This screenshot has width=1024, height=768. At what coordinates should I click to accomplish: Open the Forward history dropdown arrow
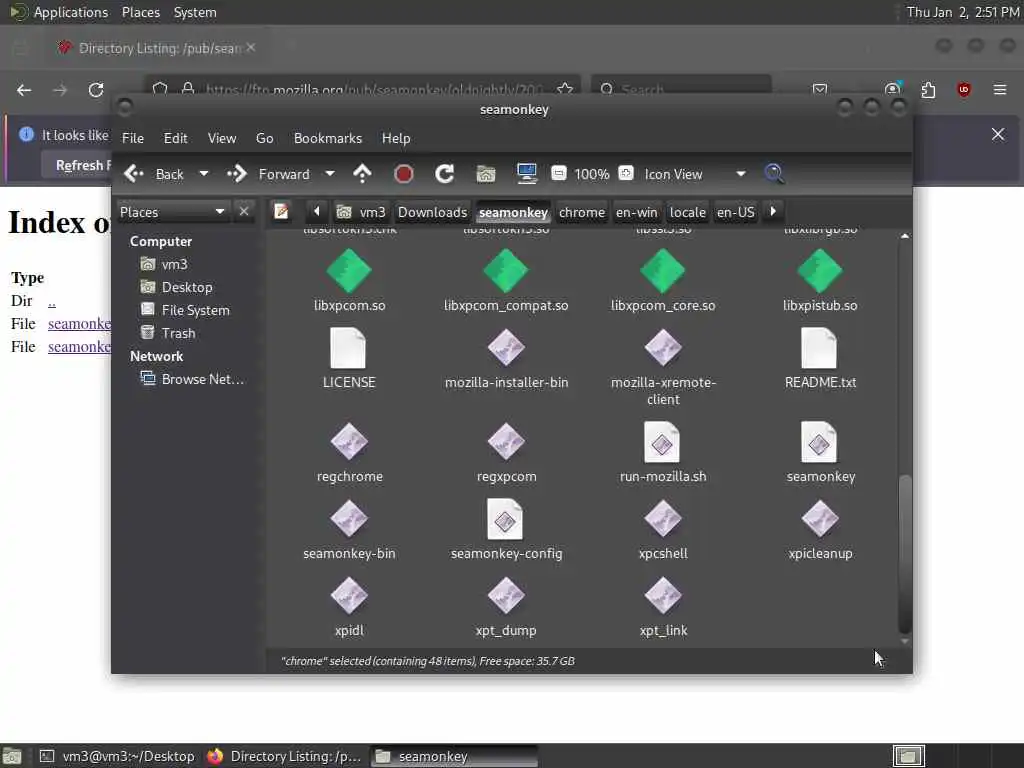[330, 174]
